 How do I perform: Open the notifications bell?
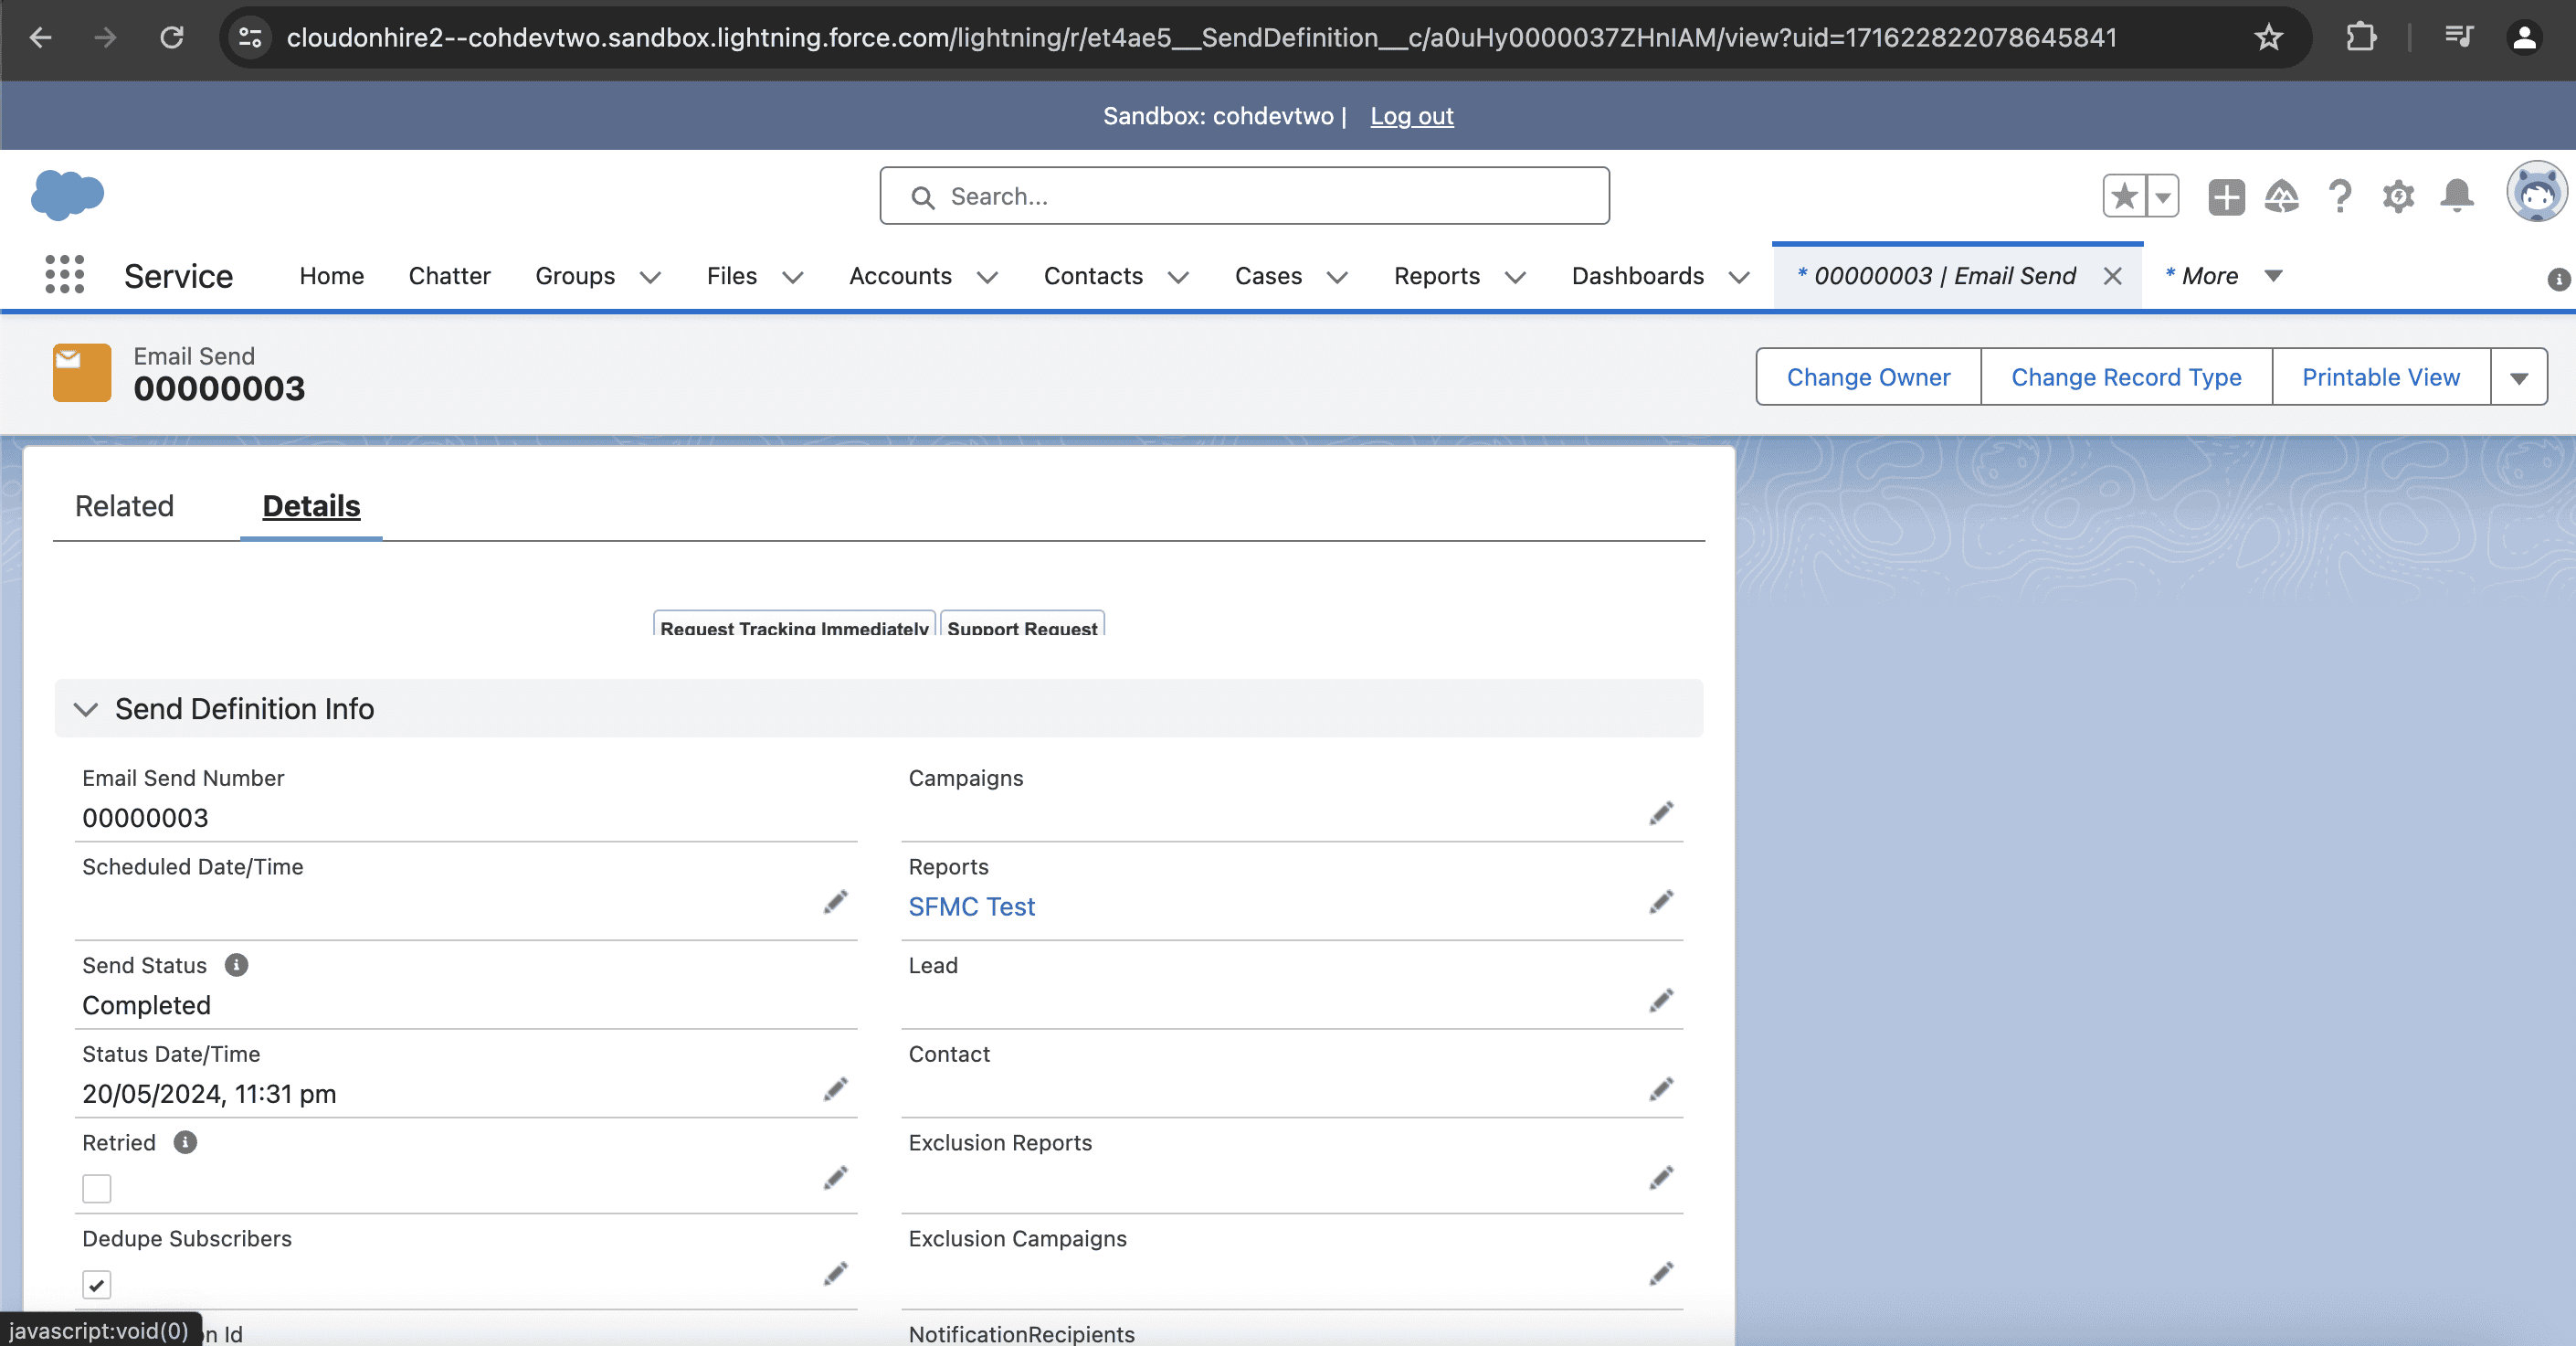point(2457,196)
